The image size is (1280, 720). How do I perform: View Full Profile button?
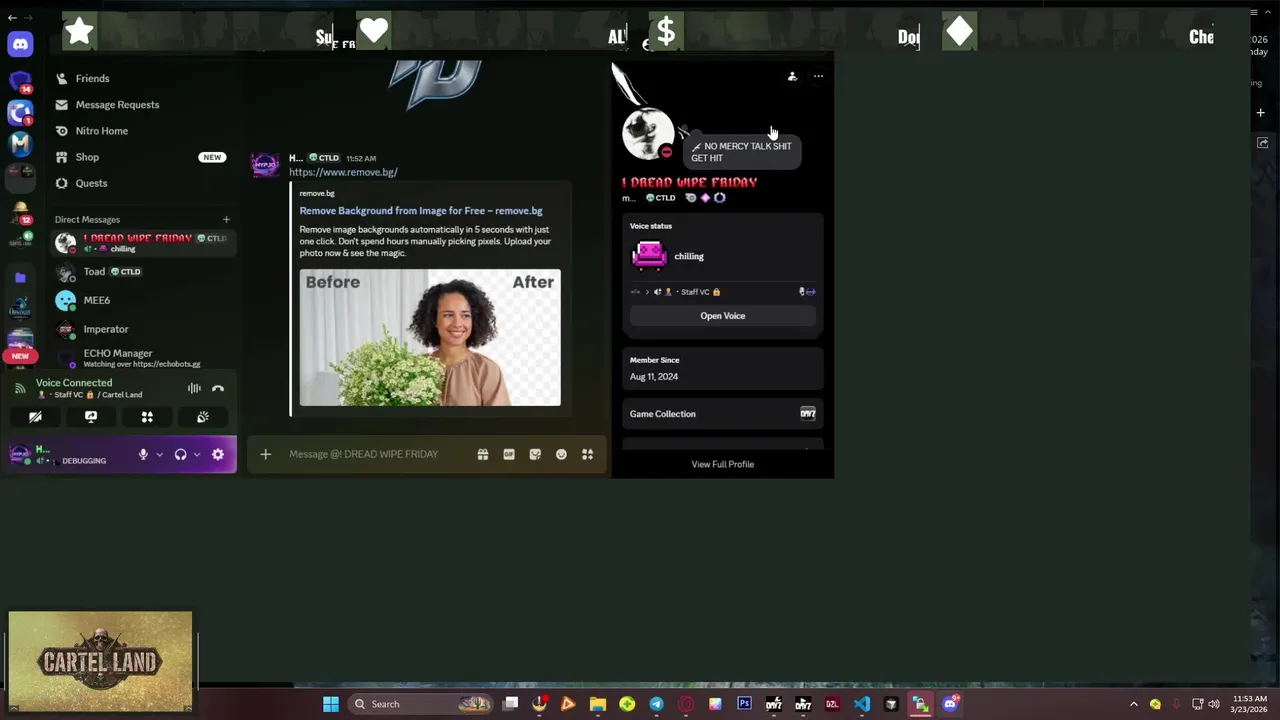click(722, 464)
